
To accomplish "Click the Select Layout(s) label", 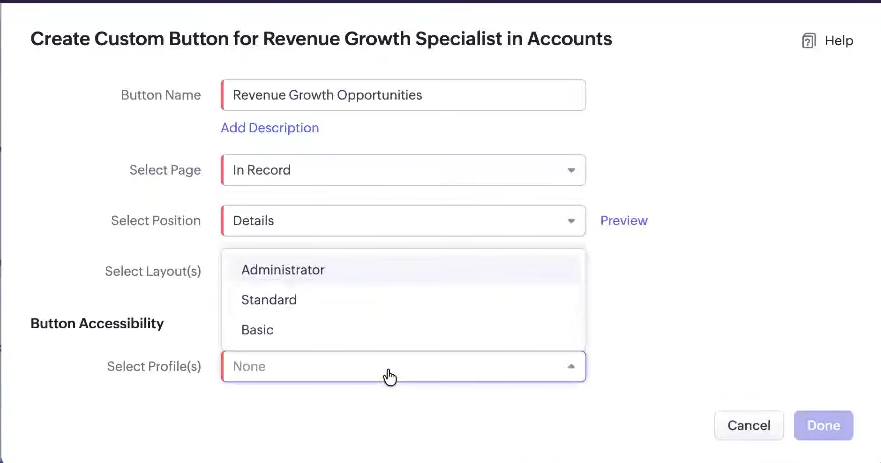I will [x=153, y=271].
